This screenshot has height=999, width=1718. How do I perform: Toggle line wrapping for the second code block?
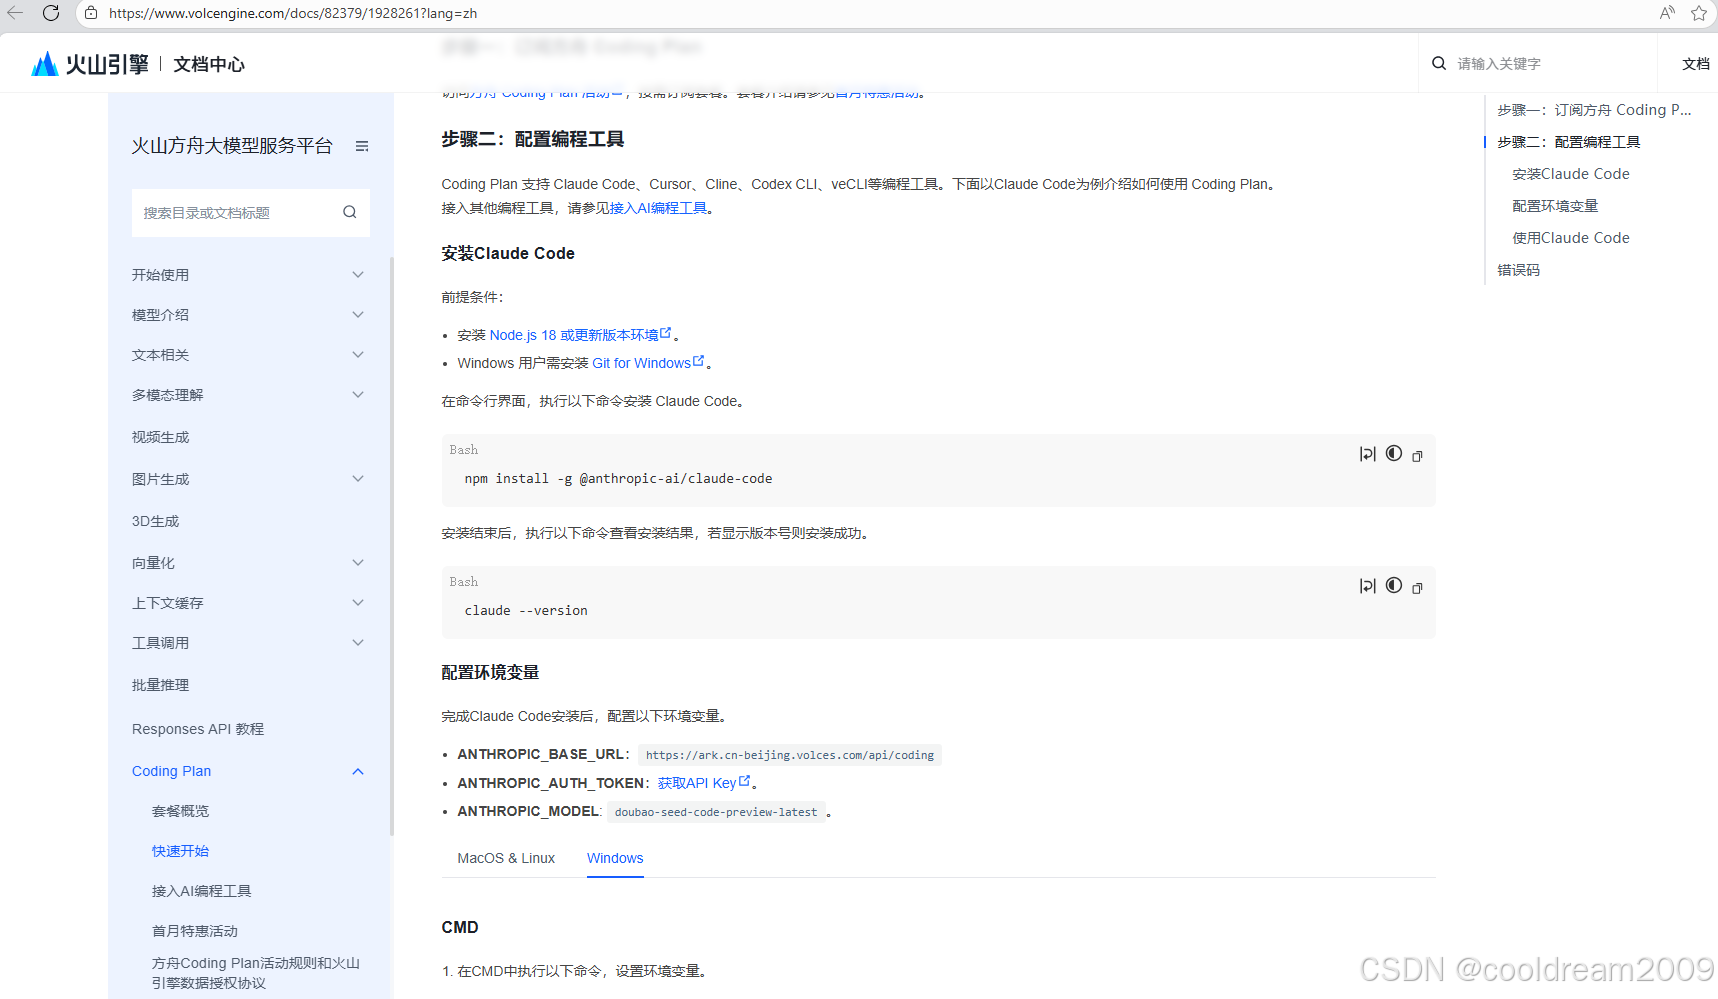[1367, 586]
